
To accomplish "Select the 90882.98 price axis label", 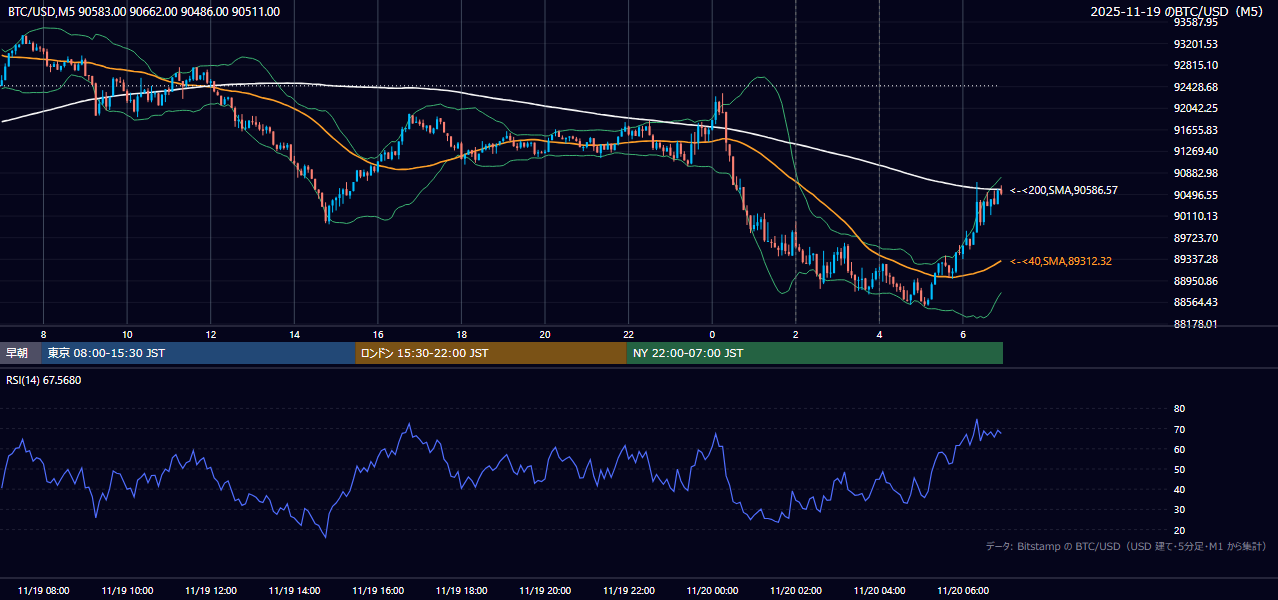I will pyautogui.click(x=1196, y=173).
